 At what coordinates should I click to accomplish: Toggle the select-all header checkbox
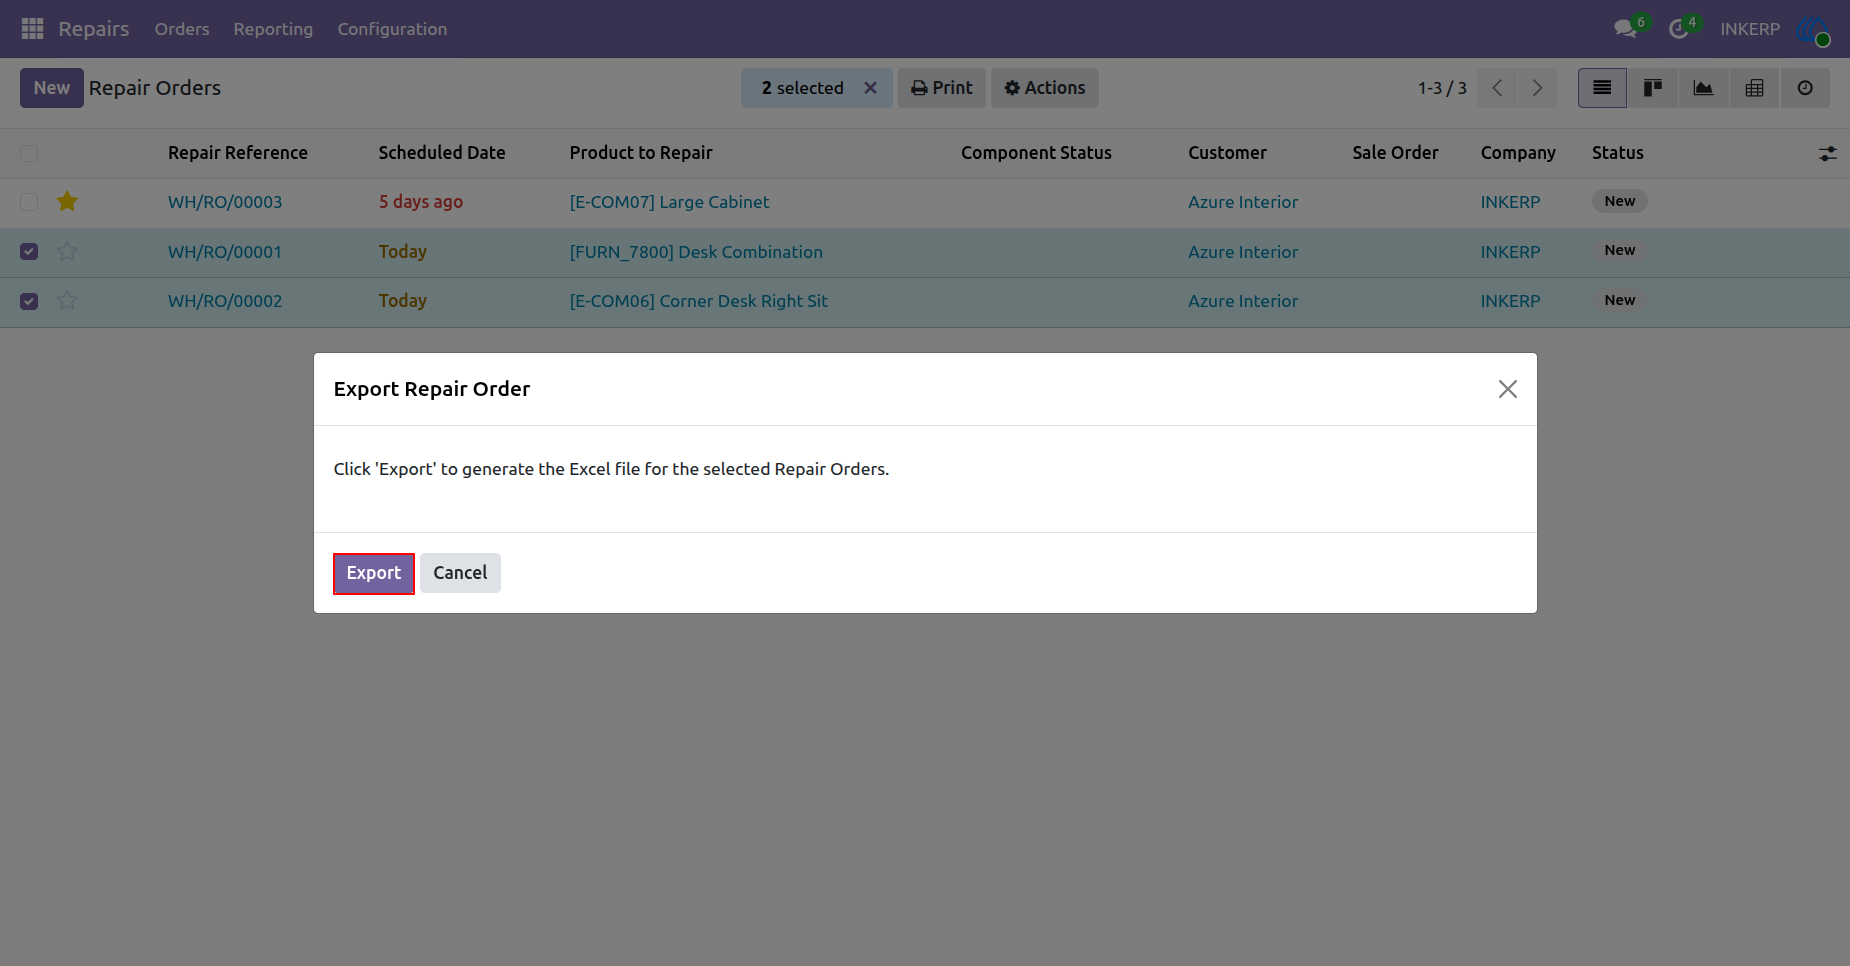pos(29,153)
